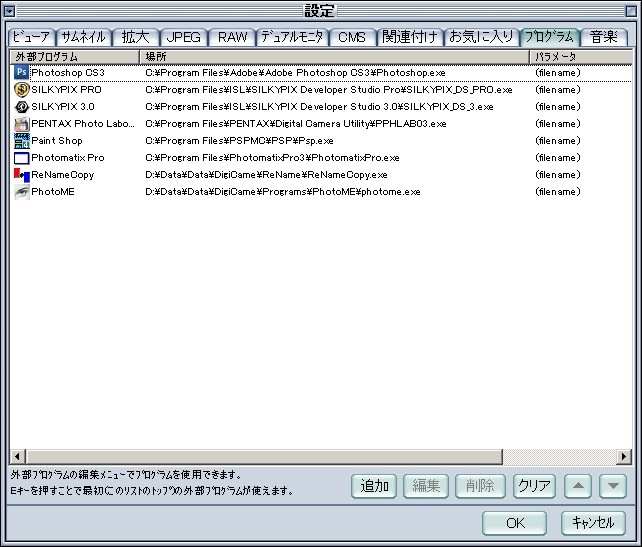The width and height of the screenshot is (642, 547).
Task: Click (filename) parameter in Paint Shop row
Action: click(x=558, y=141)
